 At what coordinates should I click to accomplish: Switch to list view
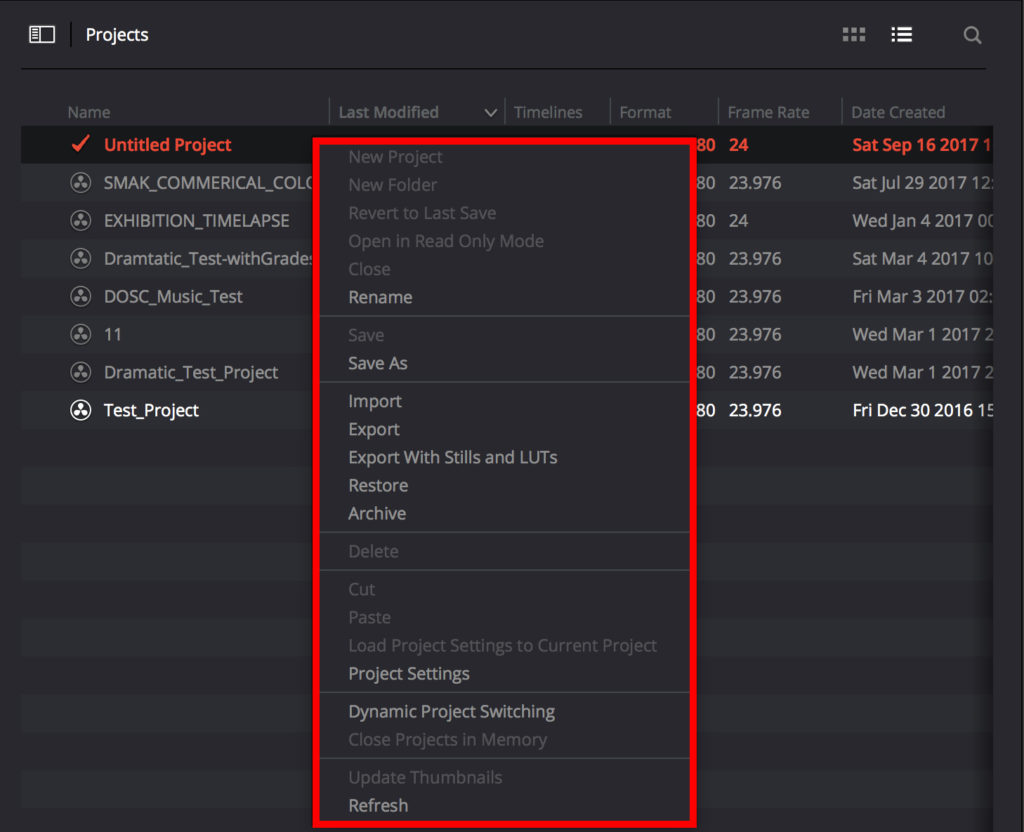tap(902, 34)
